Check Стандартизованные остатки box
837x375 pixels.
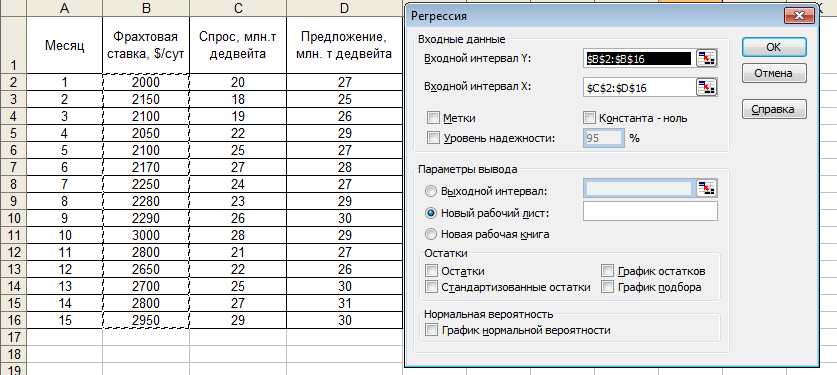click(432, 287)
